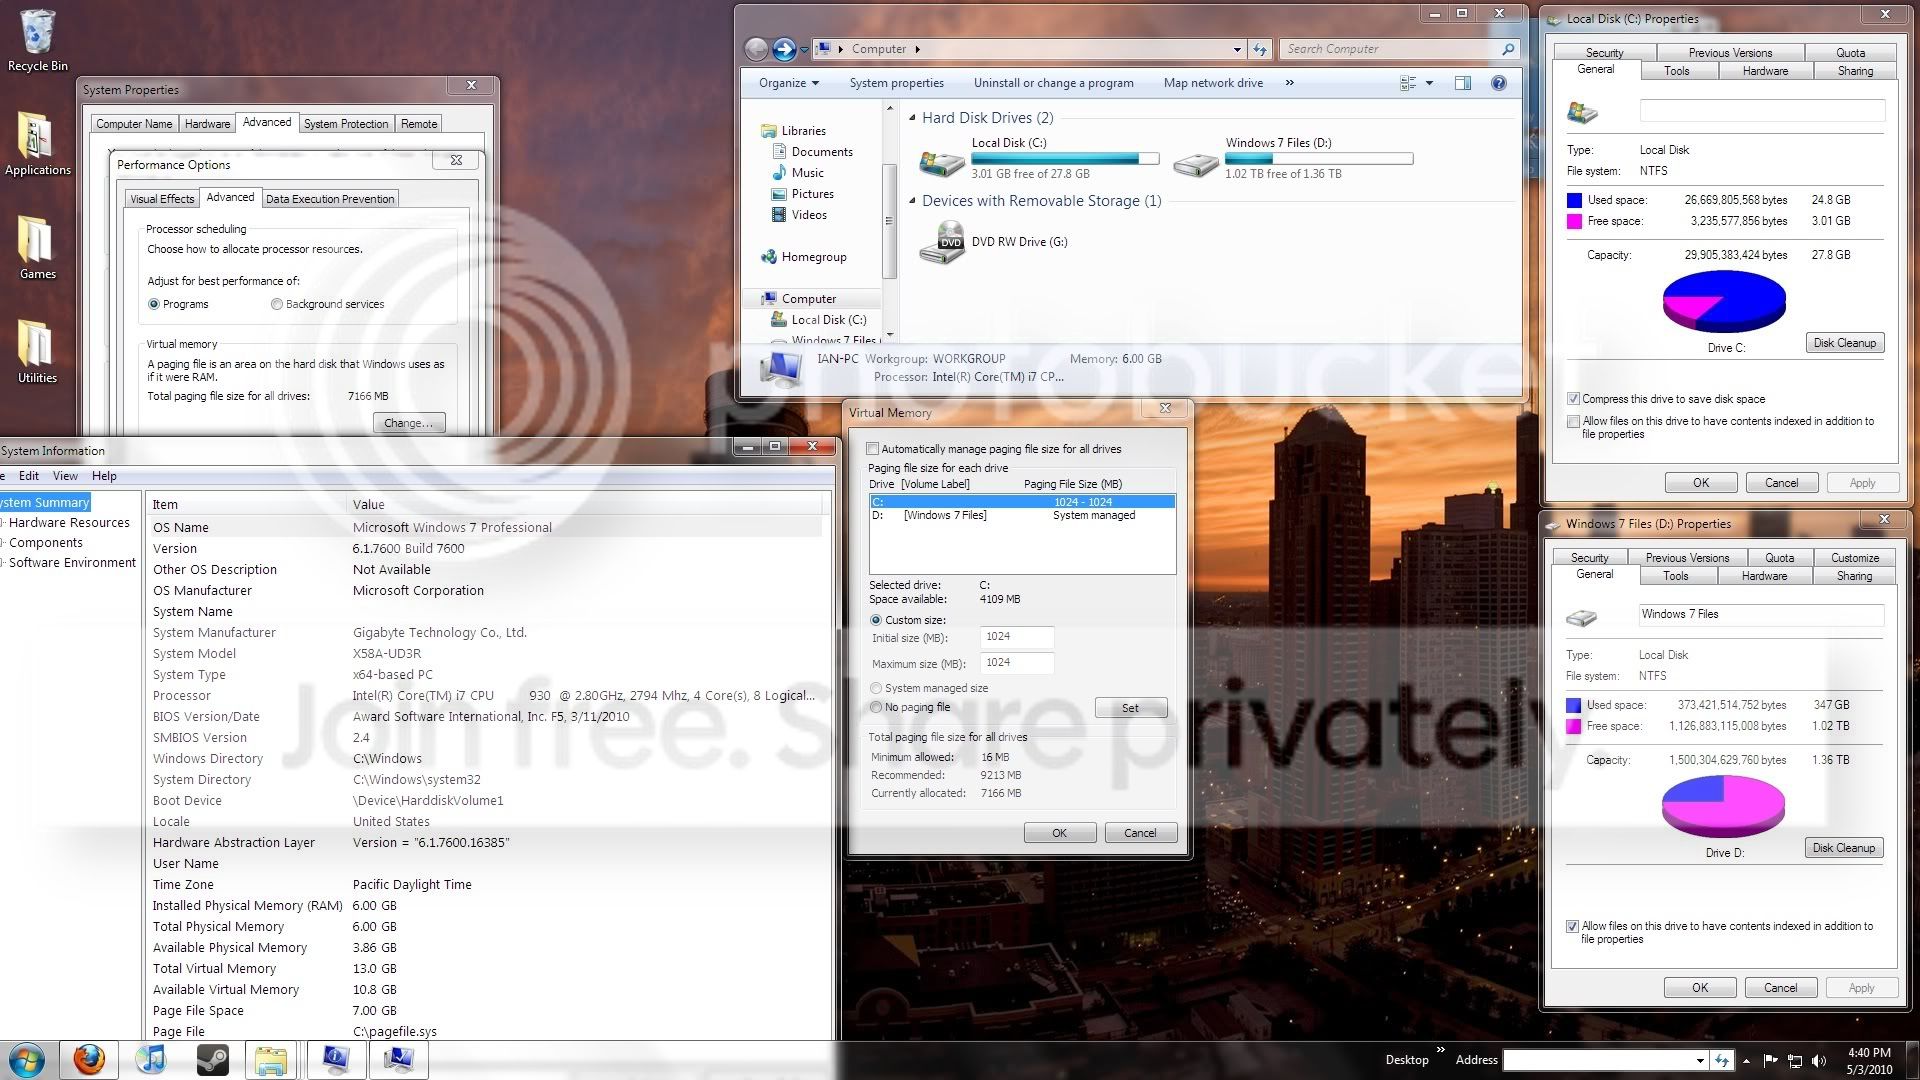Click OK in the Virtual Memory dialog

tap(1060, 833)
